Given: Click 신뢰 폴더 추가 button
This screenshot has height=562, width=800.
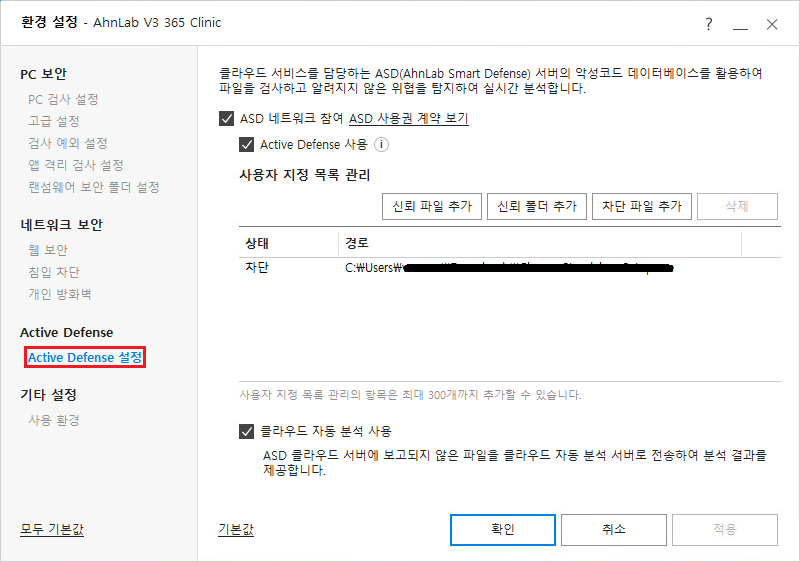Looking at the screenshot, I should [x=537, y=207].
